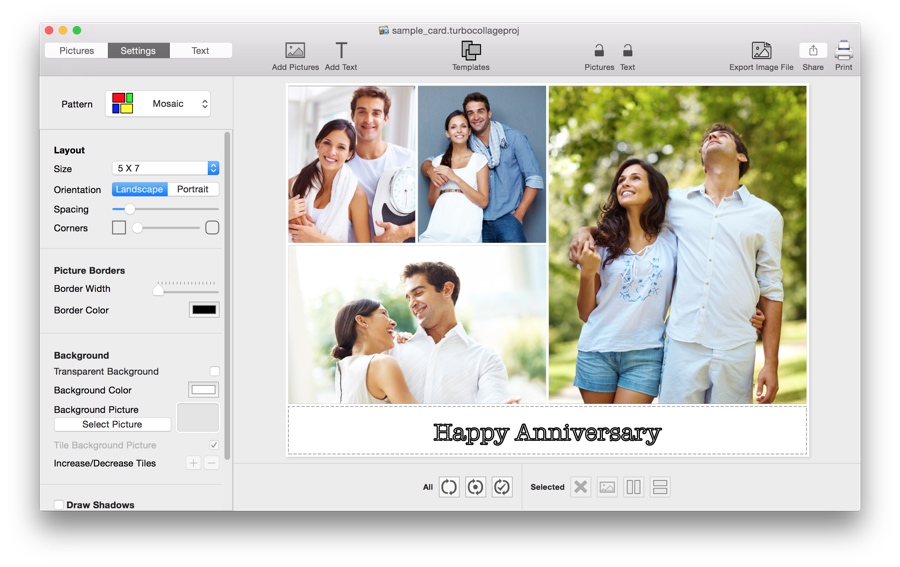
Task: Open the Pattern Mosaic dropdown
Action: 158,104
